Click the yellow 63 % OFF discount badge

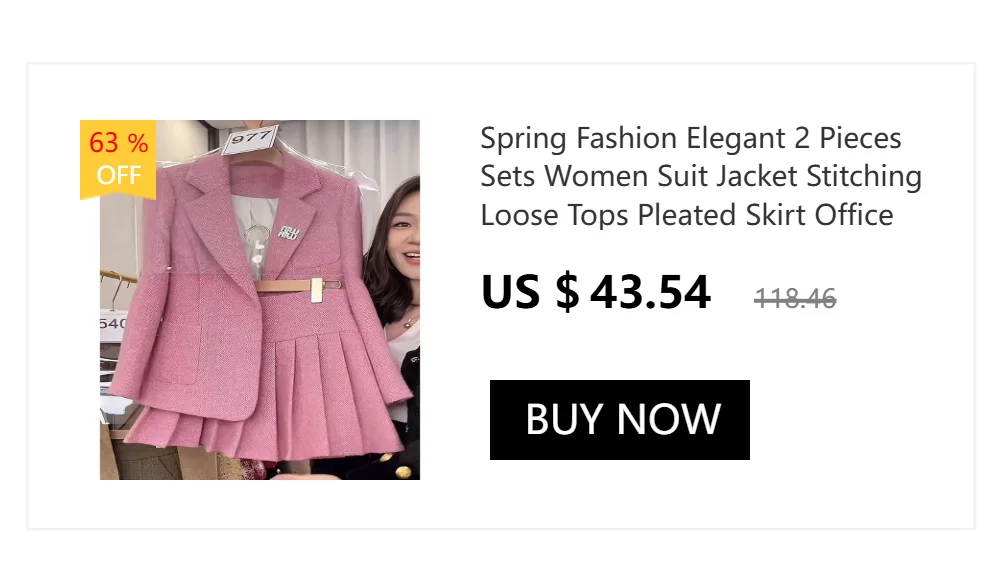click(x=118, y=160)
